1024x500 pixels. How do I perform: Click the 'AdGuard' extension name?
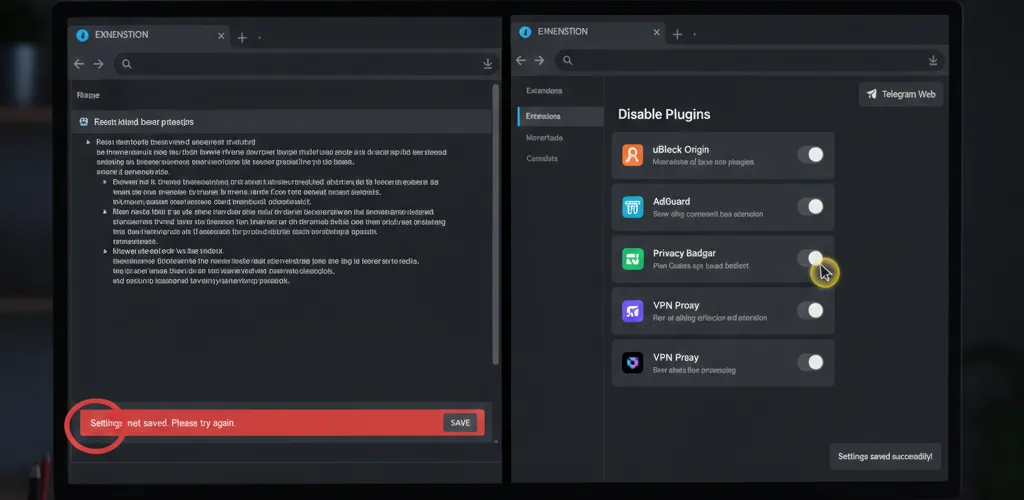click(x=671, y=202)
